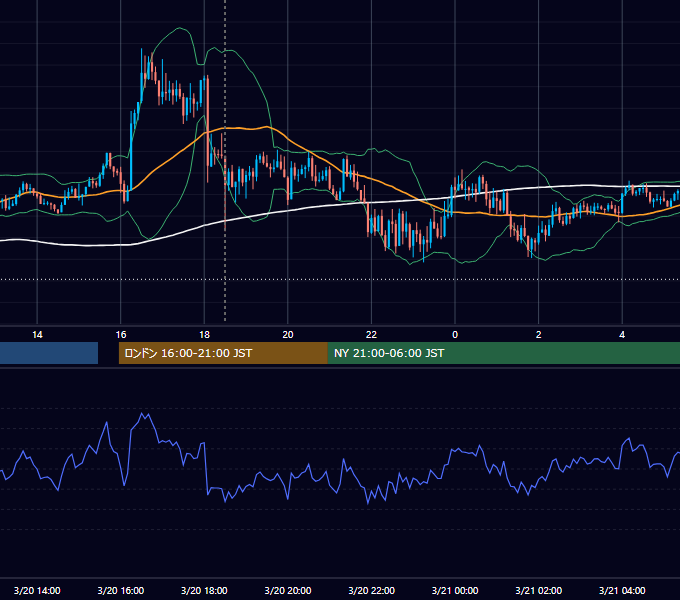Click the 18 hour label on the price chart axis
680x600 pixels.
(204, 335)
